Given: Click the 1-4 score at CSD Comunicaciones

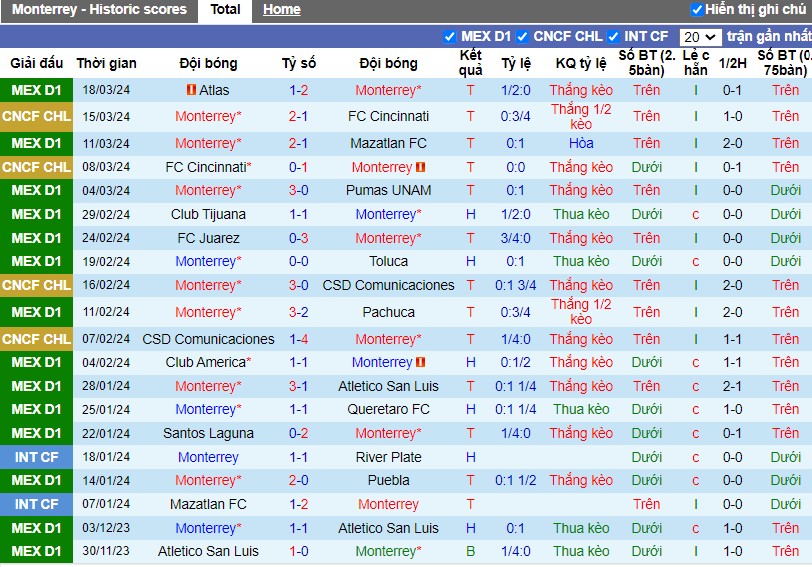Looking at the screenshot, I should pos(298,339).
